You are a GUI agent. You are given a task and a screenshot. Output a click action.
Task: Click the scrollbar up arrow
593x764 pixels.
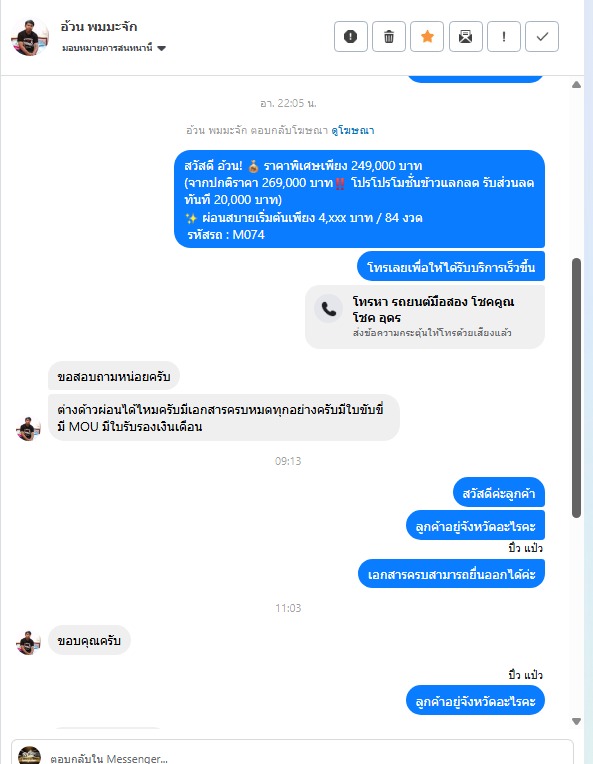(576, 85)
